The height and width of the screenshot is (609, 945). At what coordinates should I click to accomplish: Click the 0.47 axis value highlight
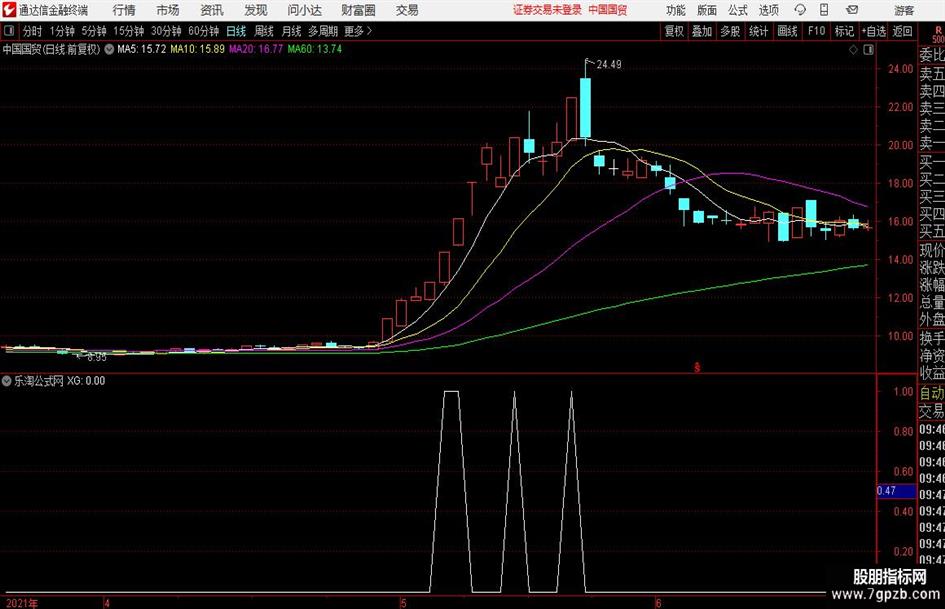tap(896, 491)
